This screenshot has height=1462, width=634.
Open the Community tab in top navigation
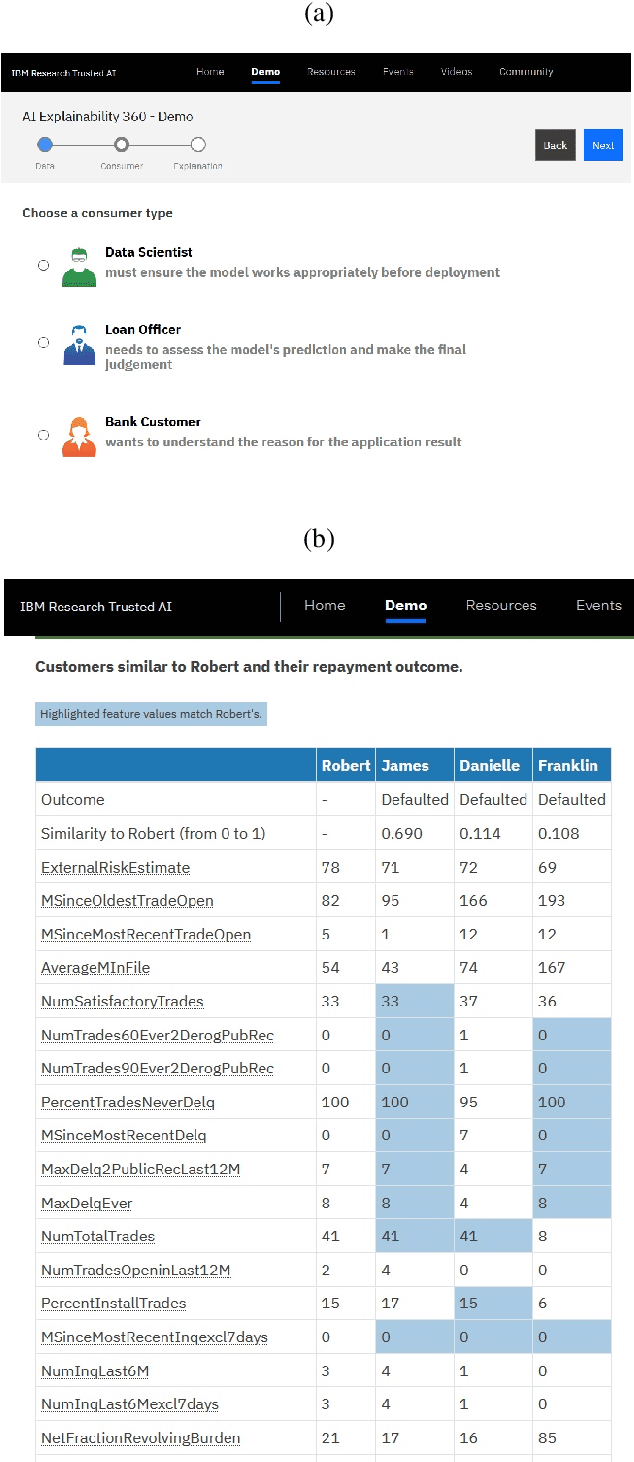coord(526,72)
